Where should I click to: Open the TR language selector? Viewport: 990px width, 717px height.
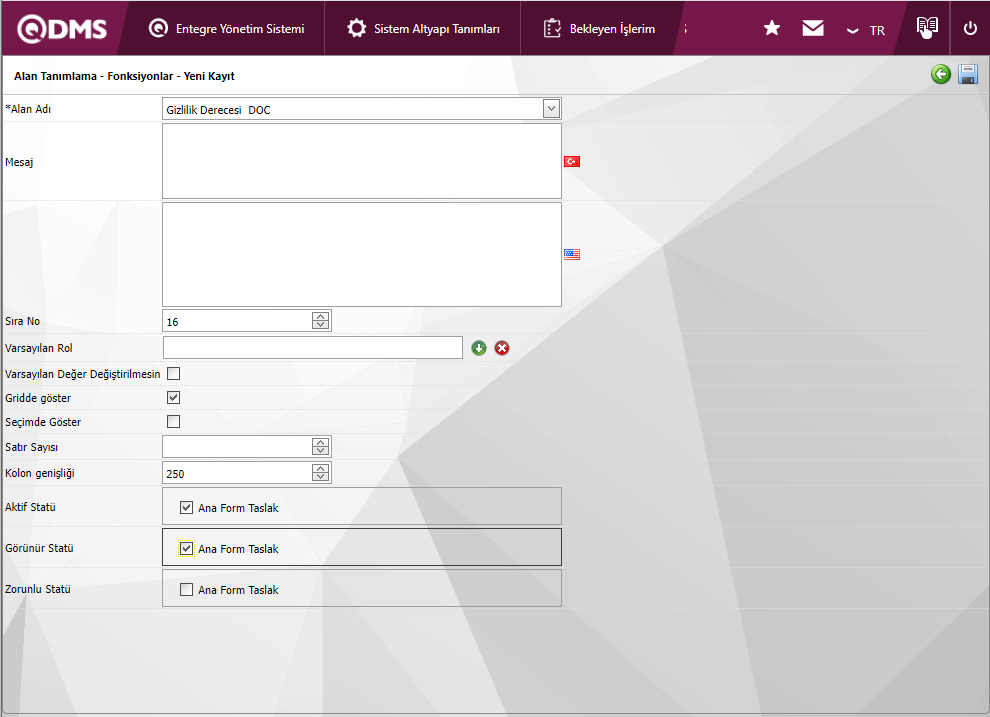pos(866,30)
